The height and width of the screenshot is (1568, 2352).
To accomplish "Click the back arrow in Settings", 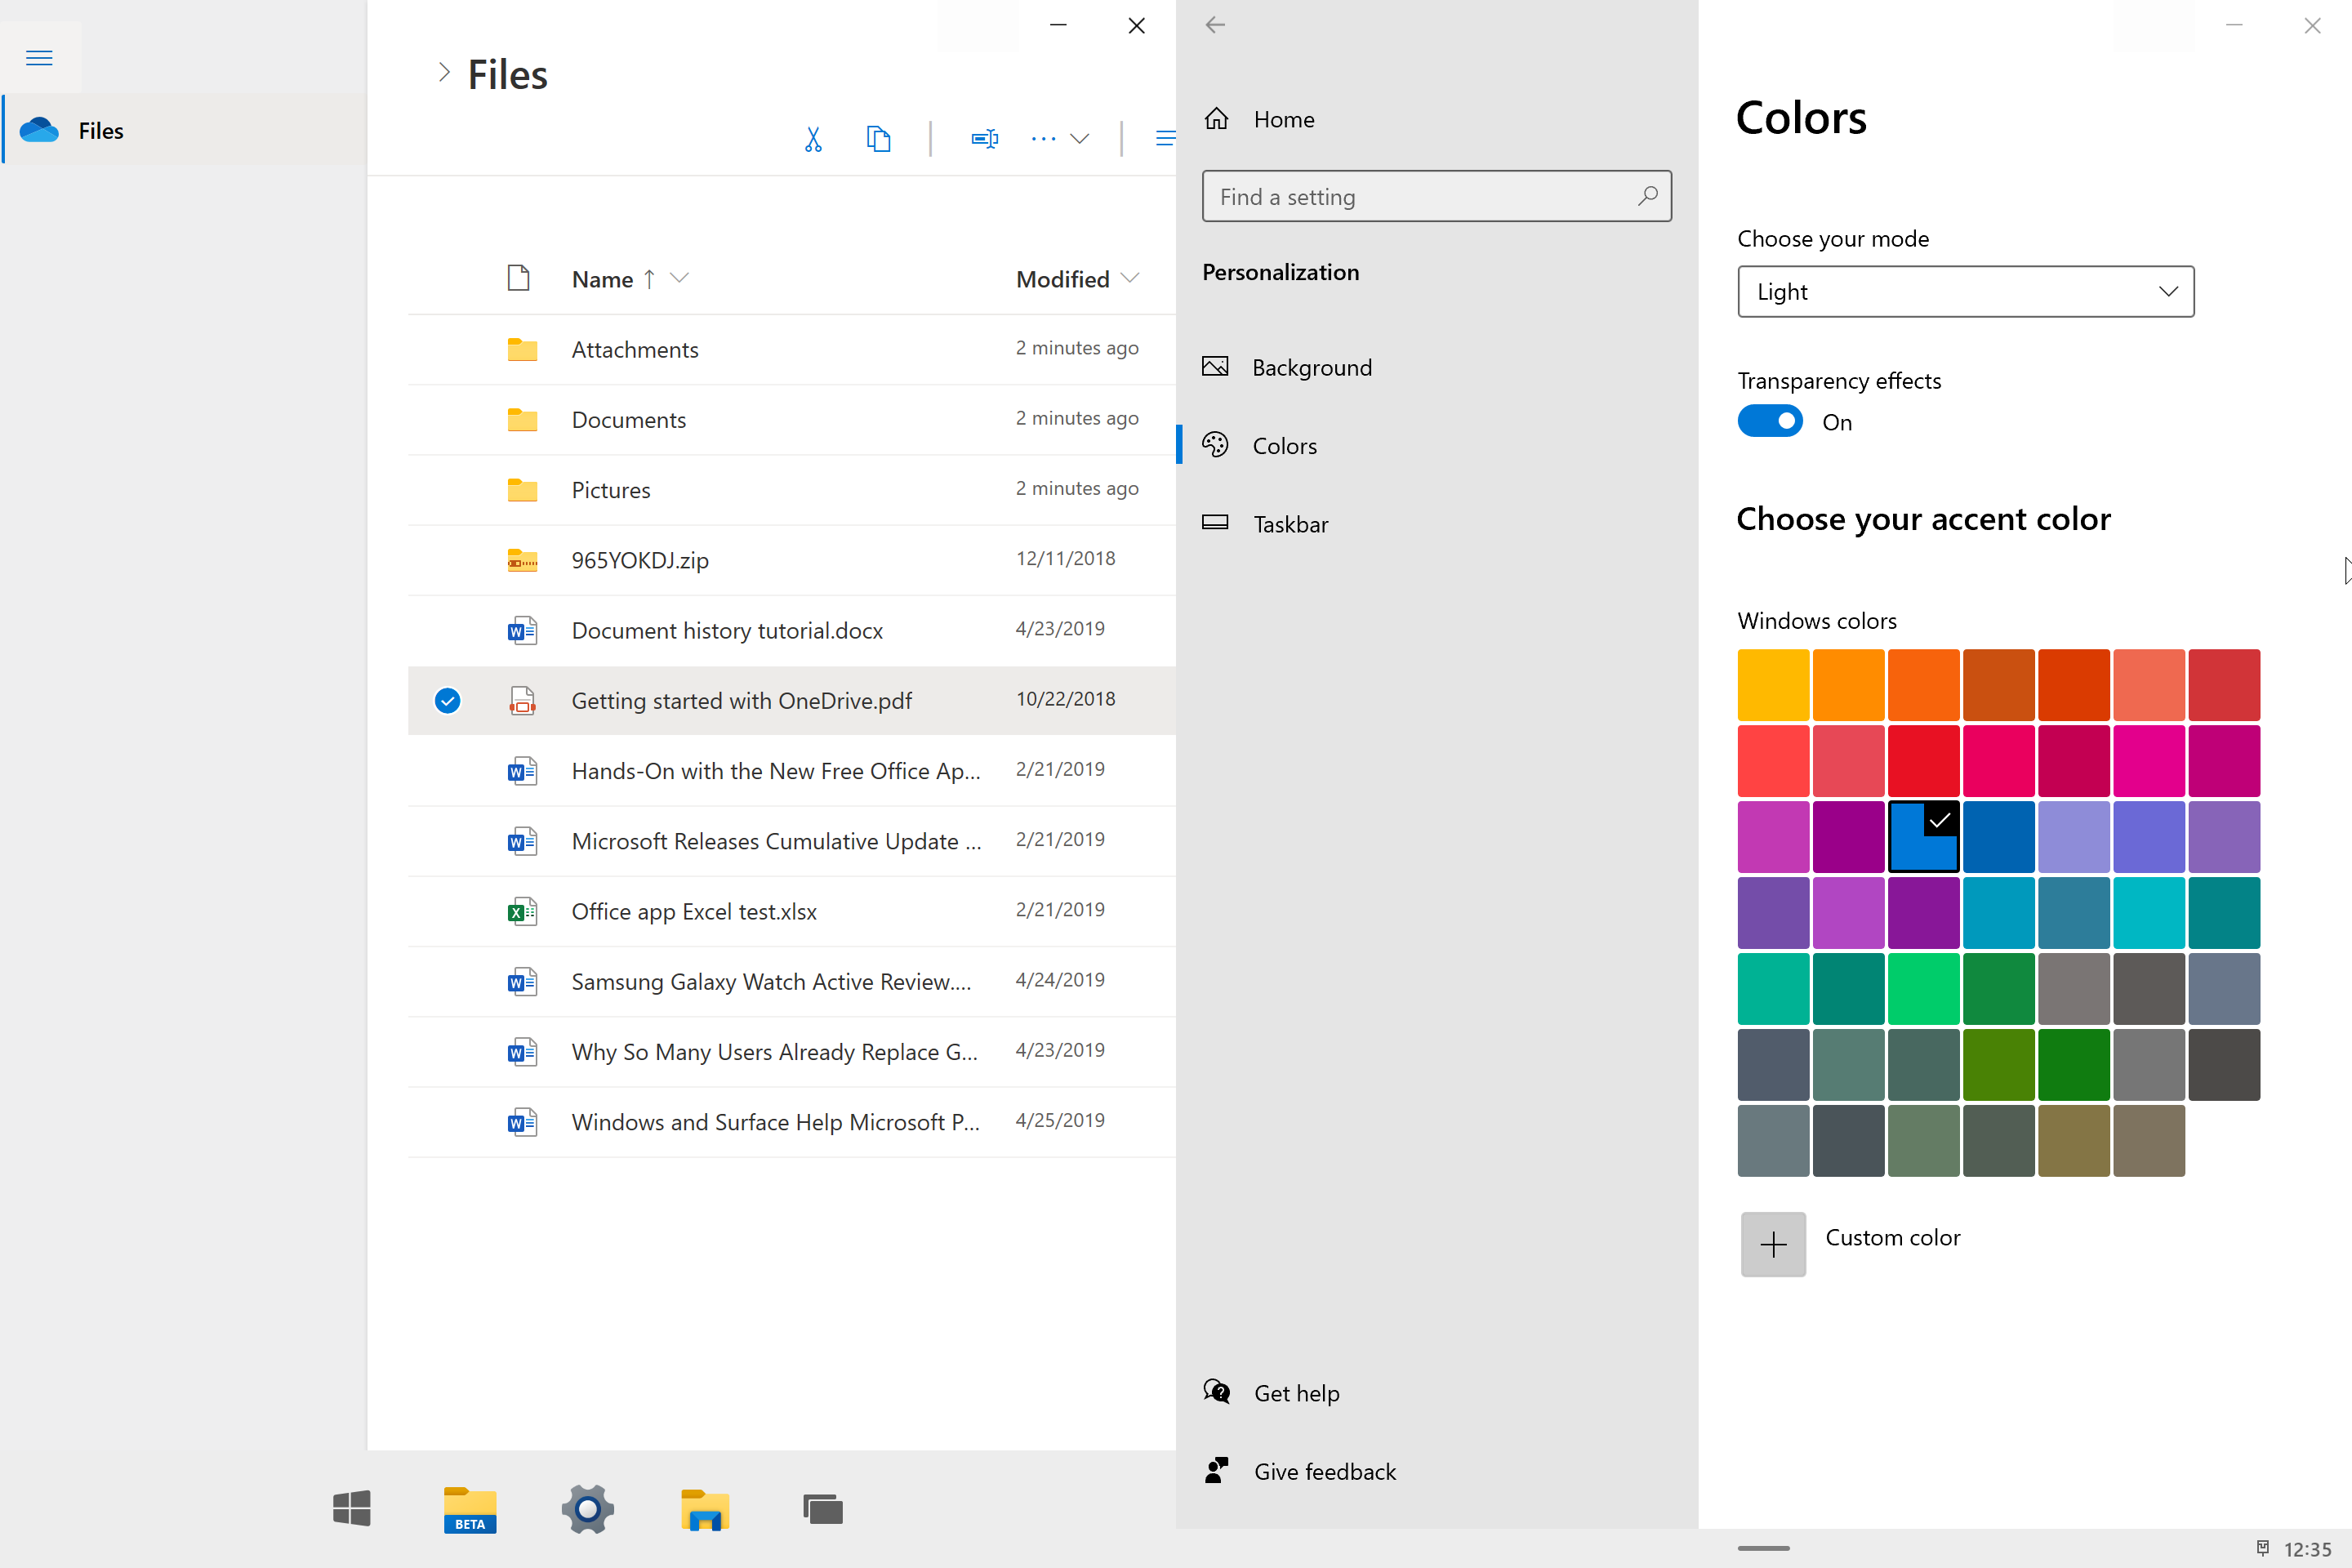I will coord(1215,26).
